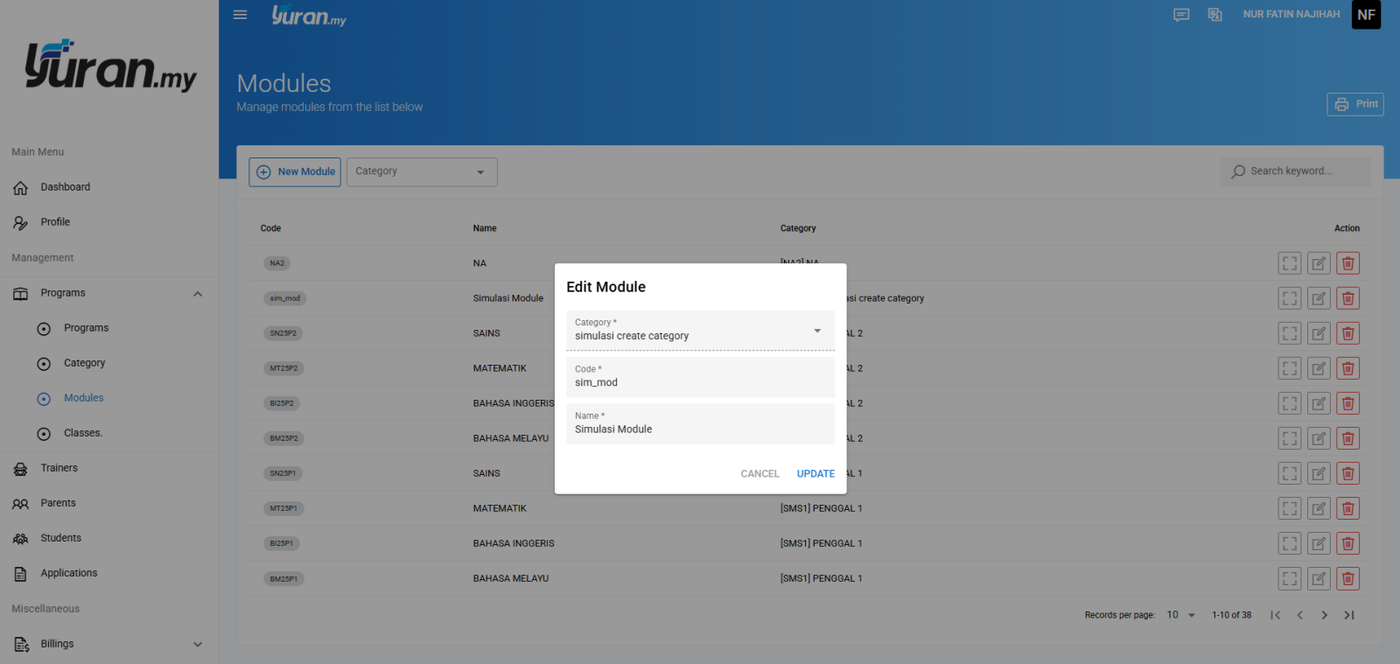Click the BM25P1 code chip
Screen dimensions: 1400x664
tap(283, 579)
